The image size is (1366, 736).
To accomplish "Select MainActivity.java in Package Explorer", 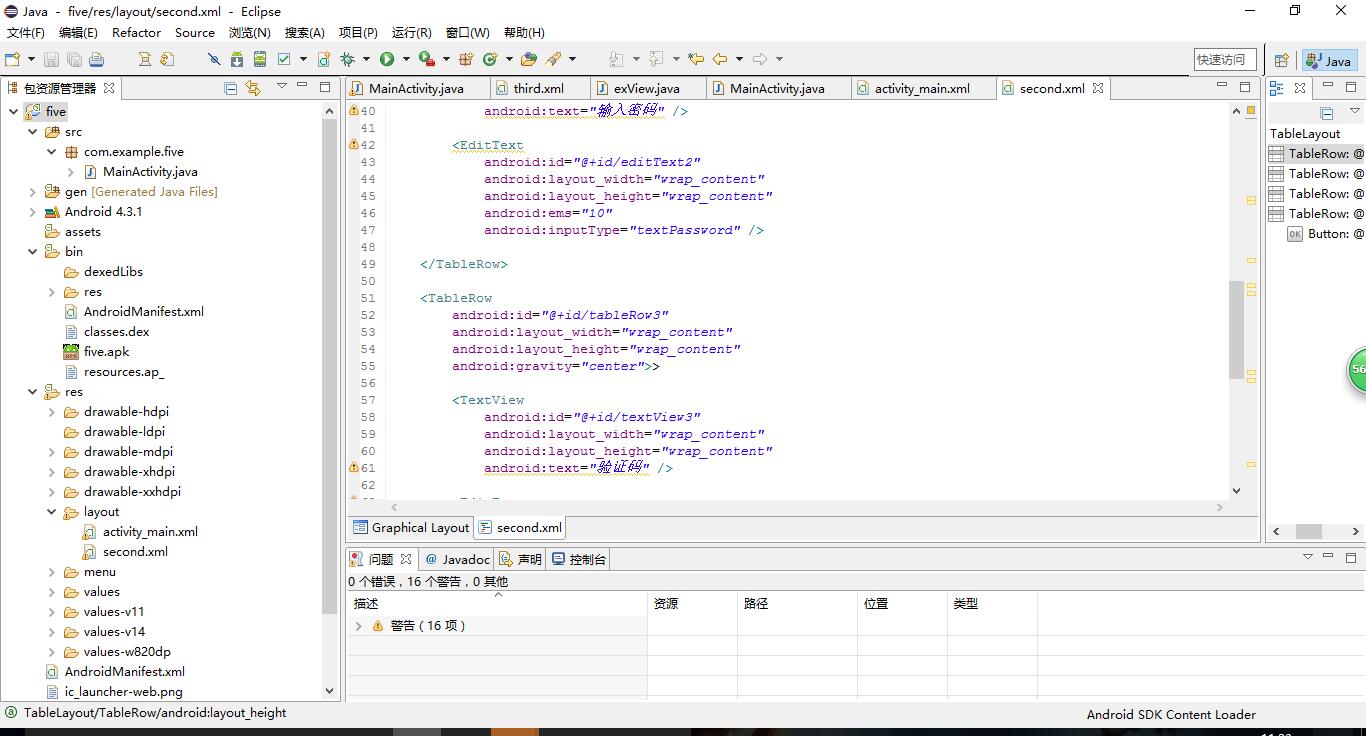I will (150, 171).
